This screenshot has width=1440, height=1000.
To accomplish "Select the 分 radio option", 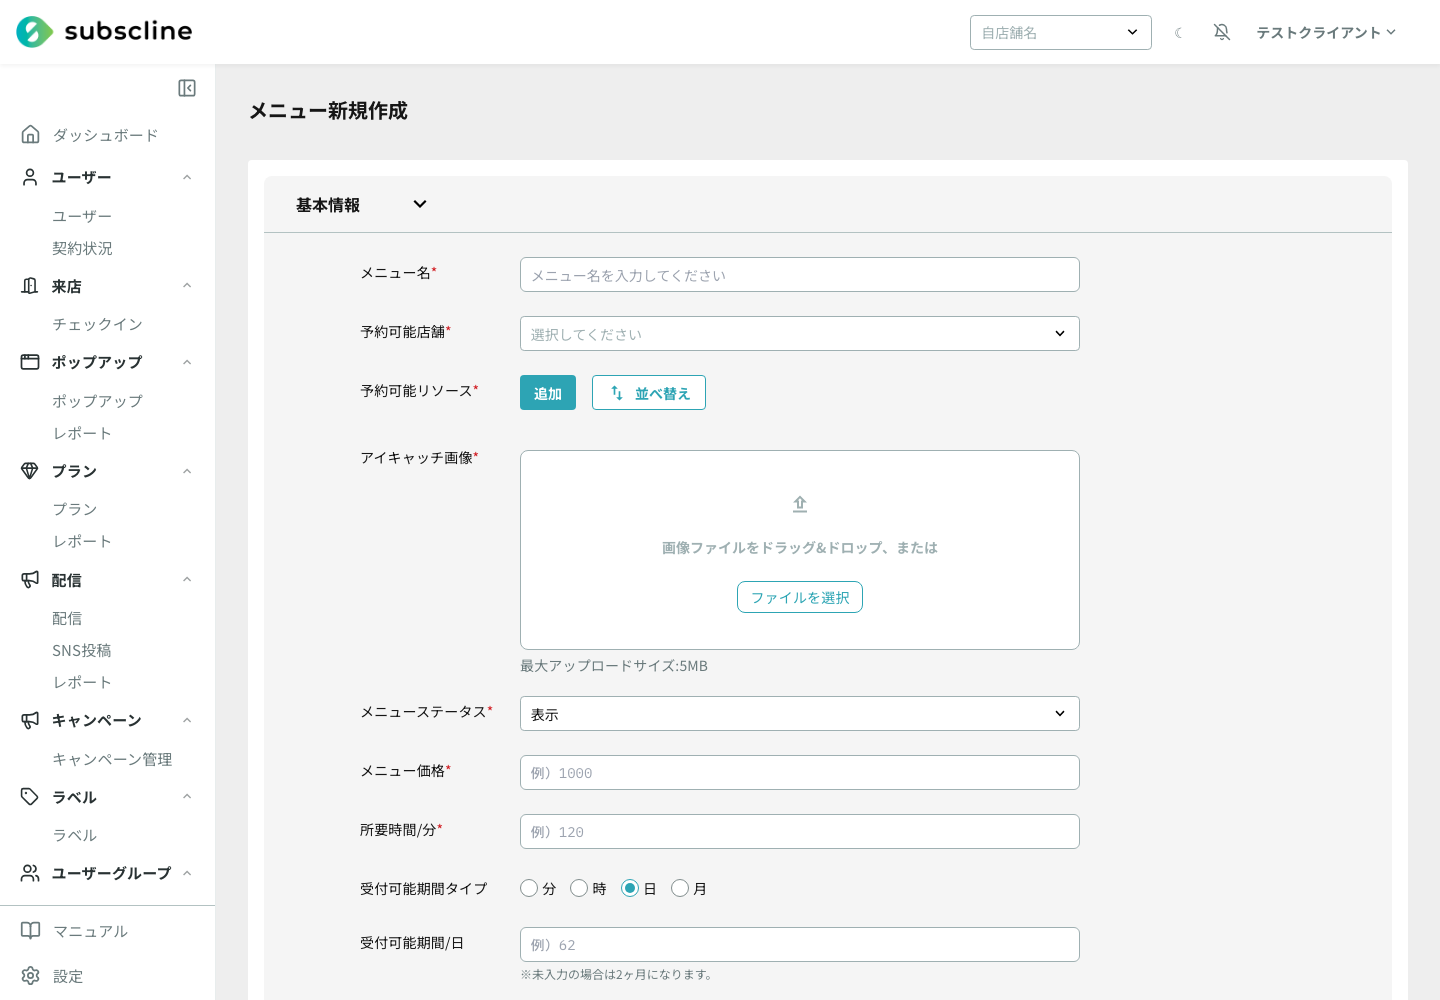I will (529, 888).
